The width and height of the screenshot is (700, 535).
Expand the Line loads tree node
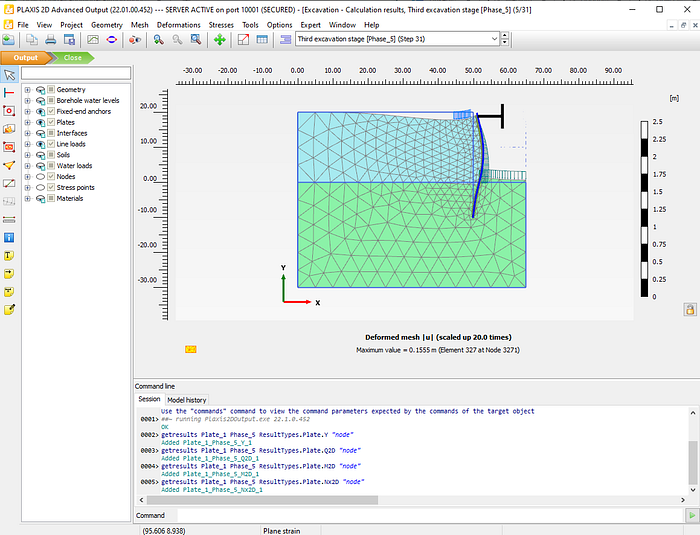(x=28, y=144)
